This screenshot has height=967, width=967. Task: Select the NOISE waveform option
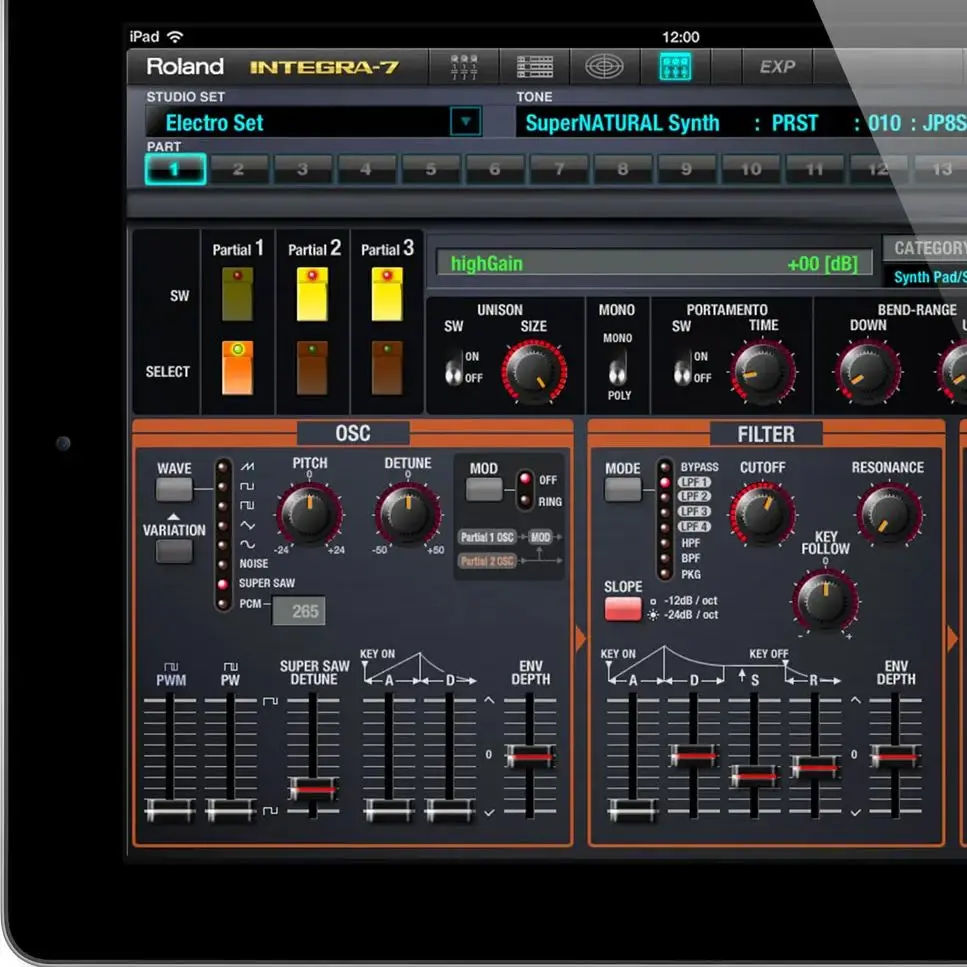pos(253,564)
